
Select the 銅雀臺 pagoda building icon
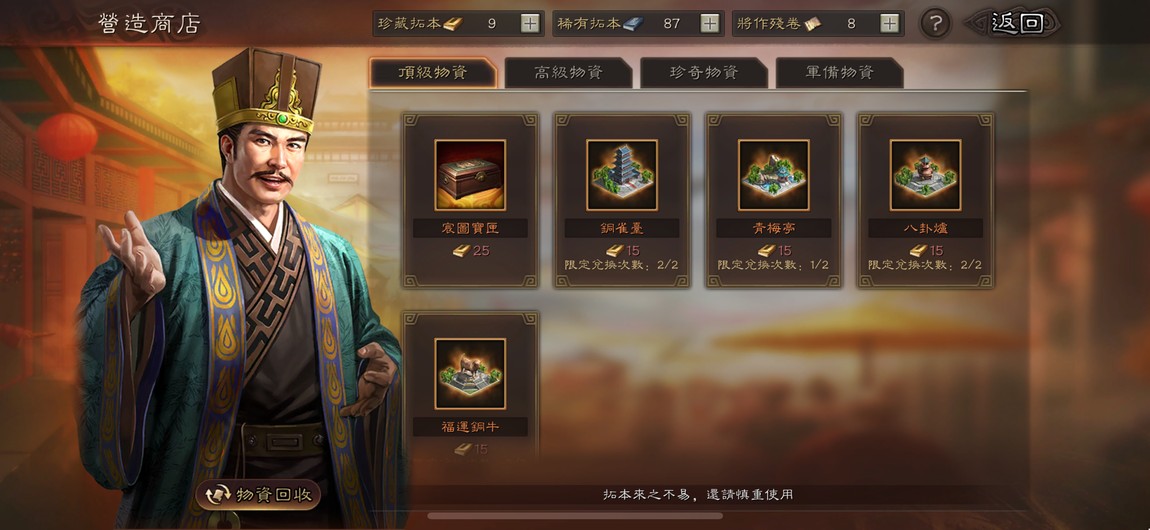click(x=622, y=175)
